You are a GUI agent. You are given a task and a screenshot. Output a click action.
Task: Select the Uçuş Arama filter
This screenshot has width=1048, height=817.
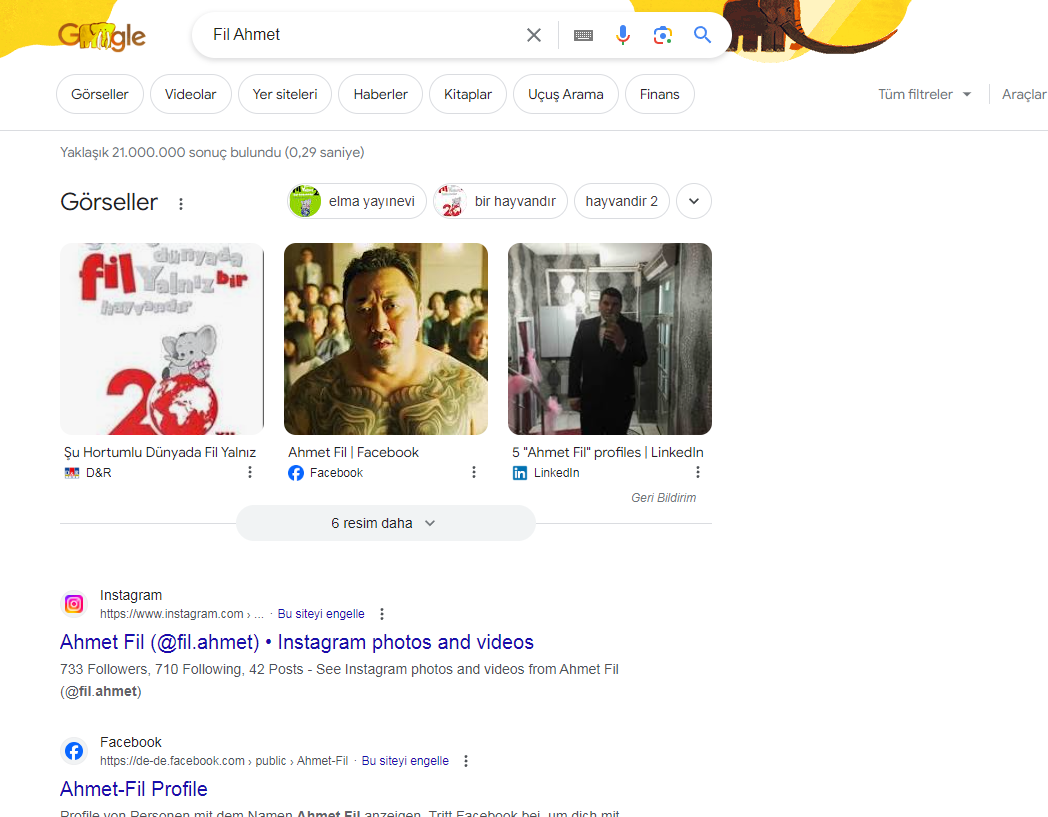click(565, 94)
